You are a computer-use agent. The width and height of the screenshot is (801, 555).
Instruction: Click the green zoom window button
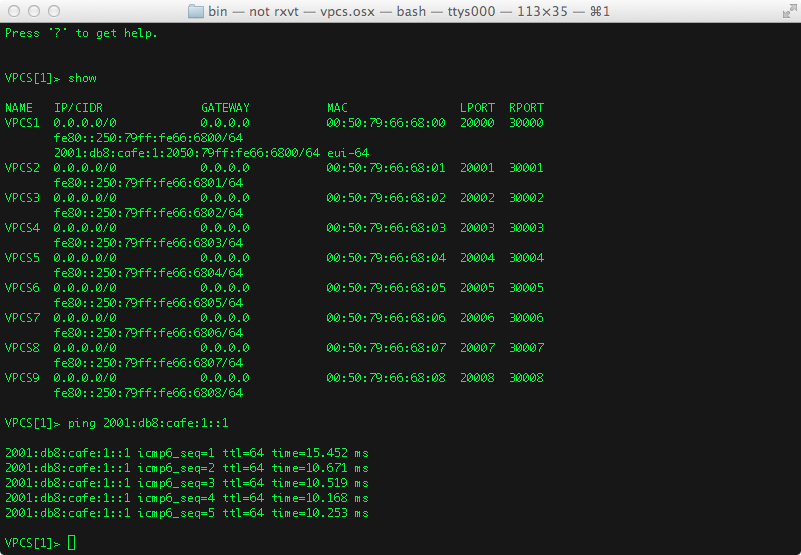tap(54, 11)
